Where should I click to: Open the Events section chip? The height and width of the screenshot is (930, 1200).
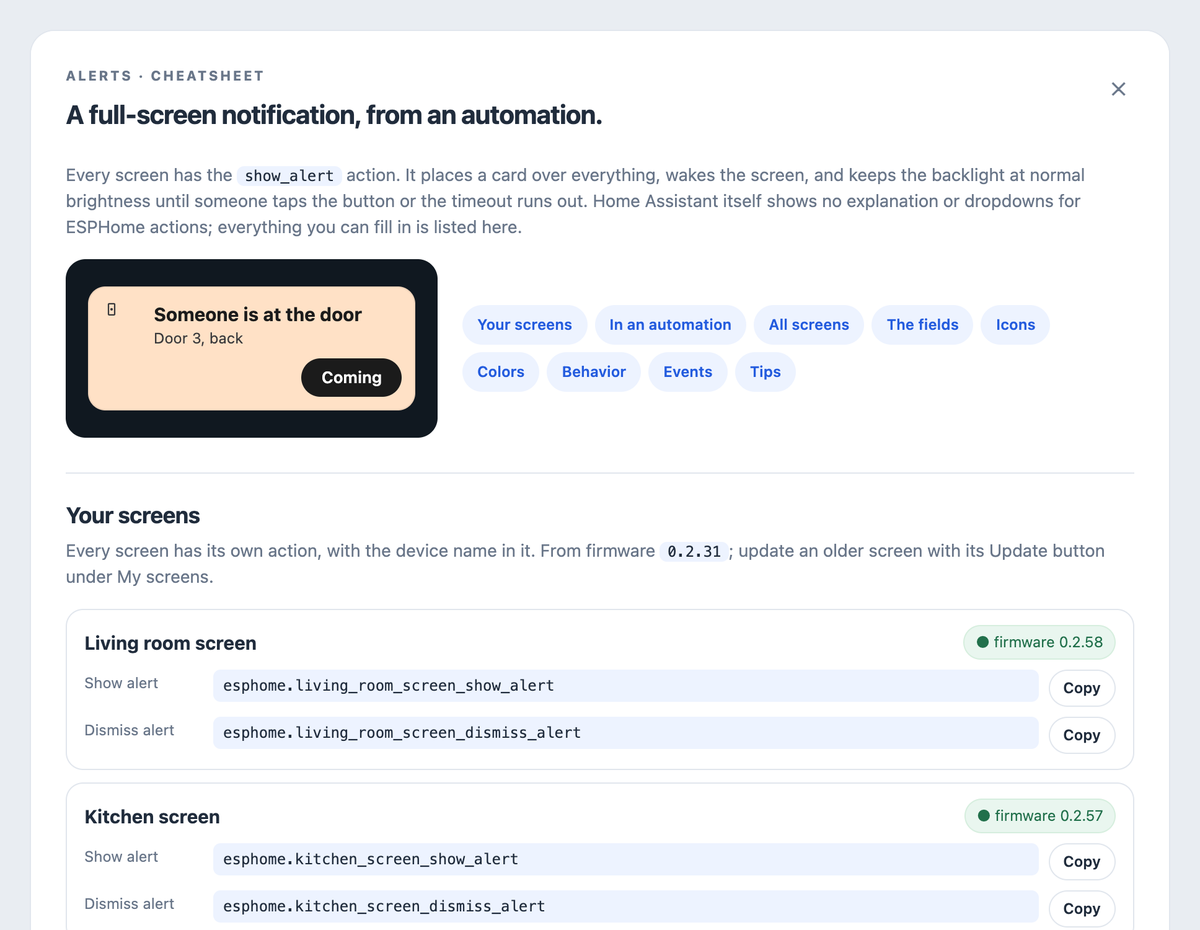pos(688,372)
